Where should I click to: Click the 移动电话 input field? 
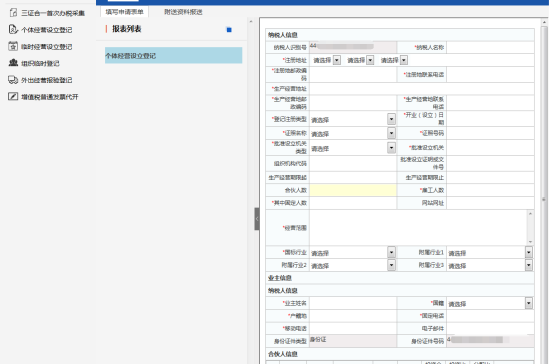pos(353,329)
